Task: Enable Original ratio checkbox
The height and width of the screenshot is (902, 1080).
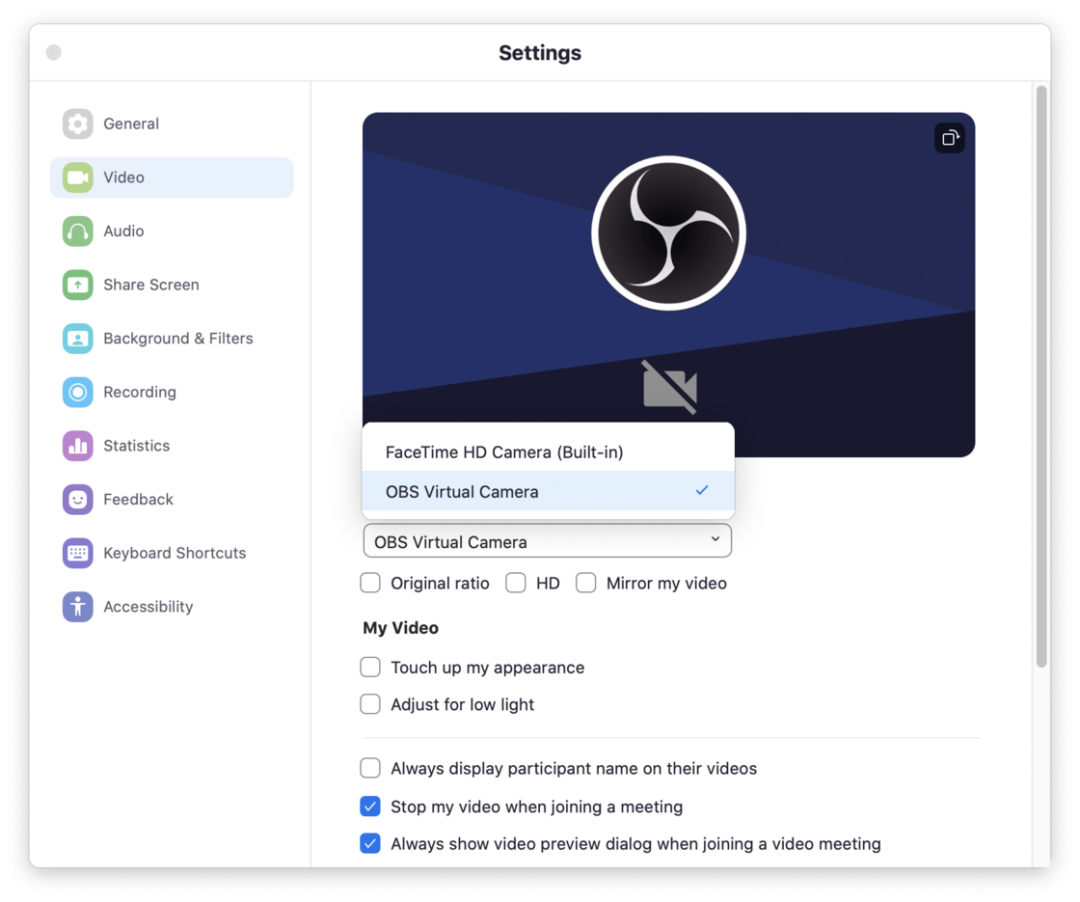Action: click(x=371, y=583)
